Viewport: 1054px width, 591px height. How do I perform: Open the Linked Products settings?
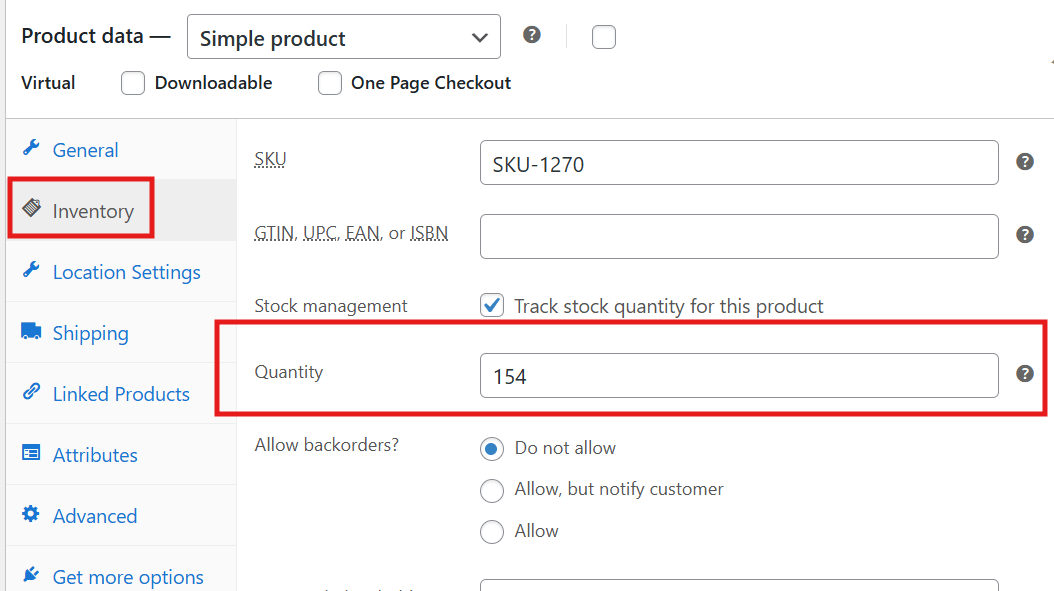[121, 393]
